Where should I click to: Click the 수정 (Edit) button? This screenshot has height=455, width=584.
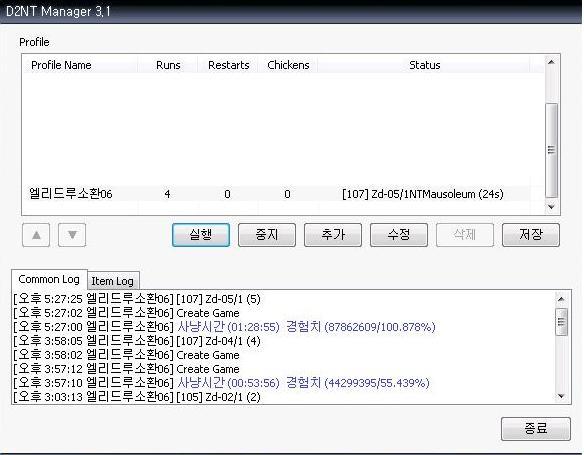(x=399, y=235)
